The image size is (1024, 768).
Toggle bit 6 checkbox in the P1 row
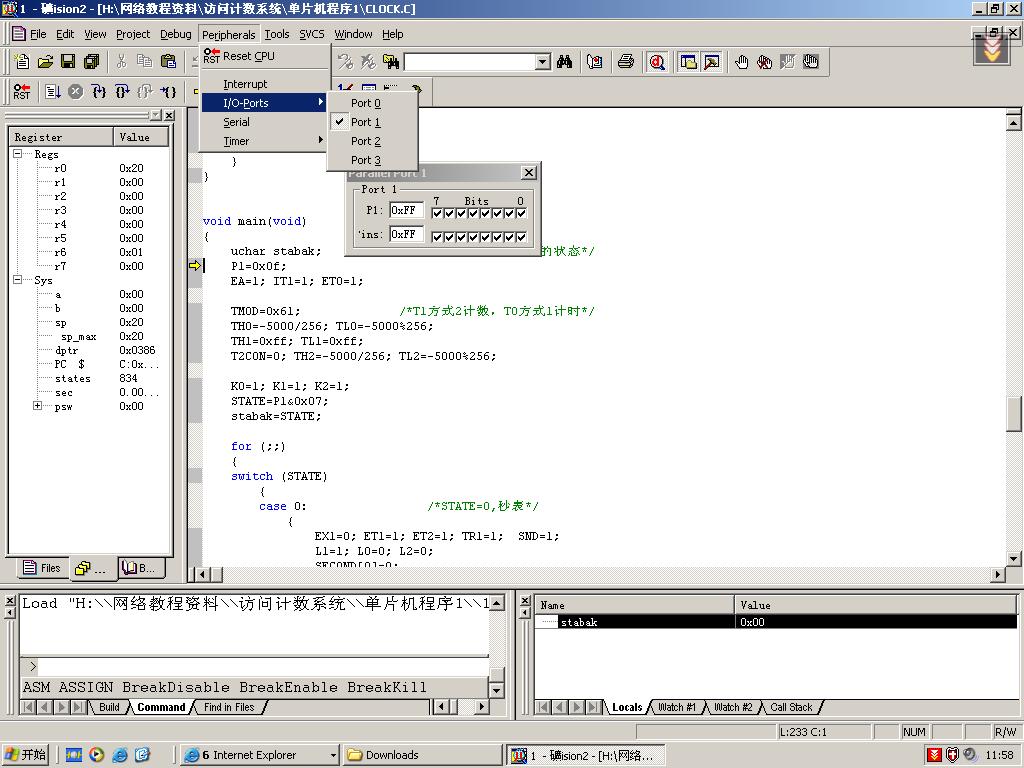(449, 213)
